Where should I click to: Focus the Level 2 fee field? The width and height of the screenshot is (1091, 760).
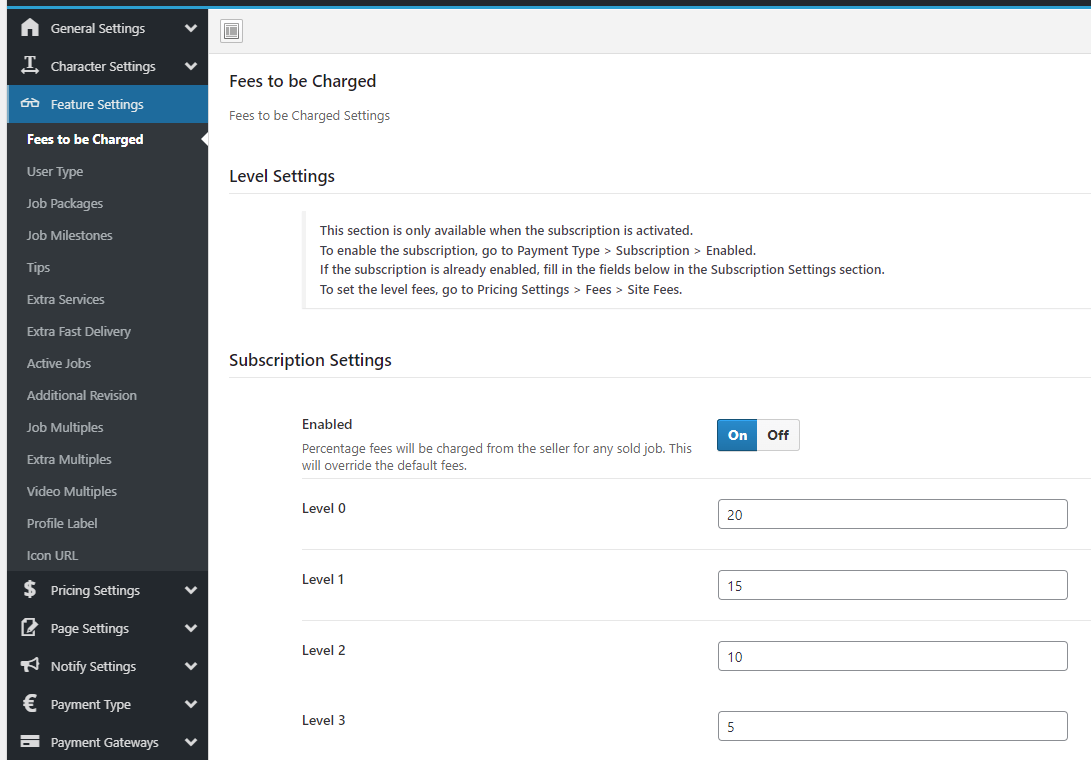[893, 656]
